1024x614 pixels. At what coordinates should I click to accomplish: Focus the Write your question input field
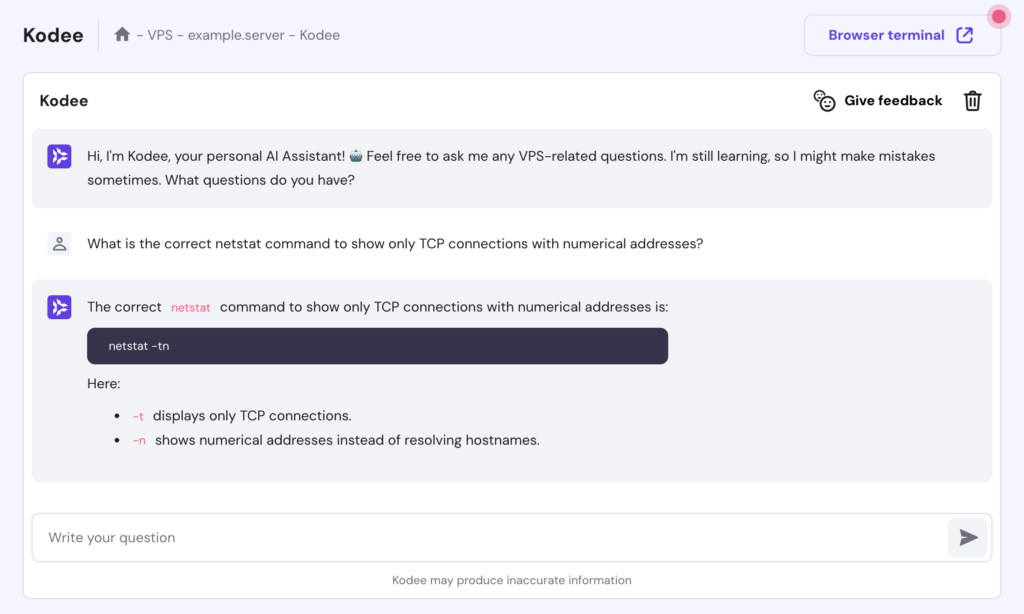400,537
